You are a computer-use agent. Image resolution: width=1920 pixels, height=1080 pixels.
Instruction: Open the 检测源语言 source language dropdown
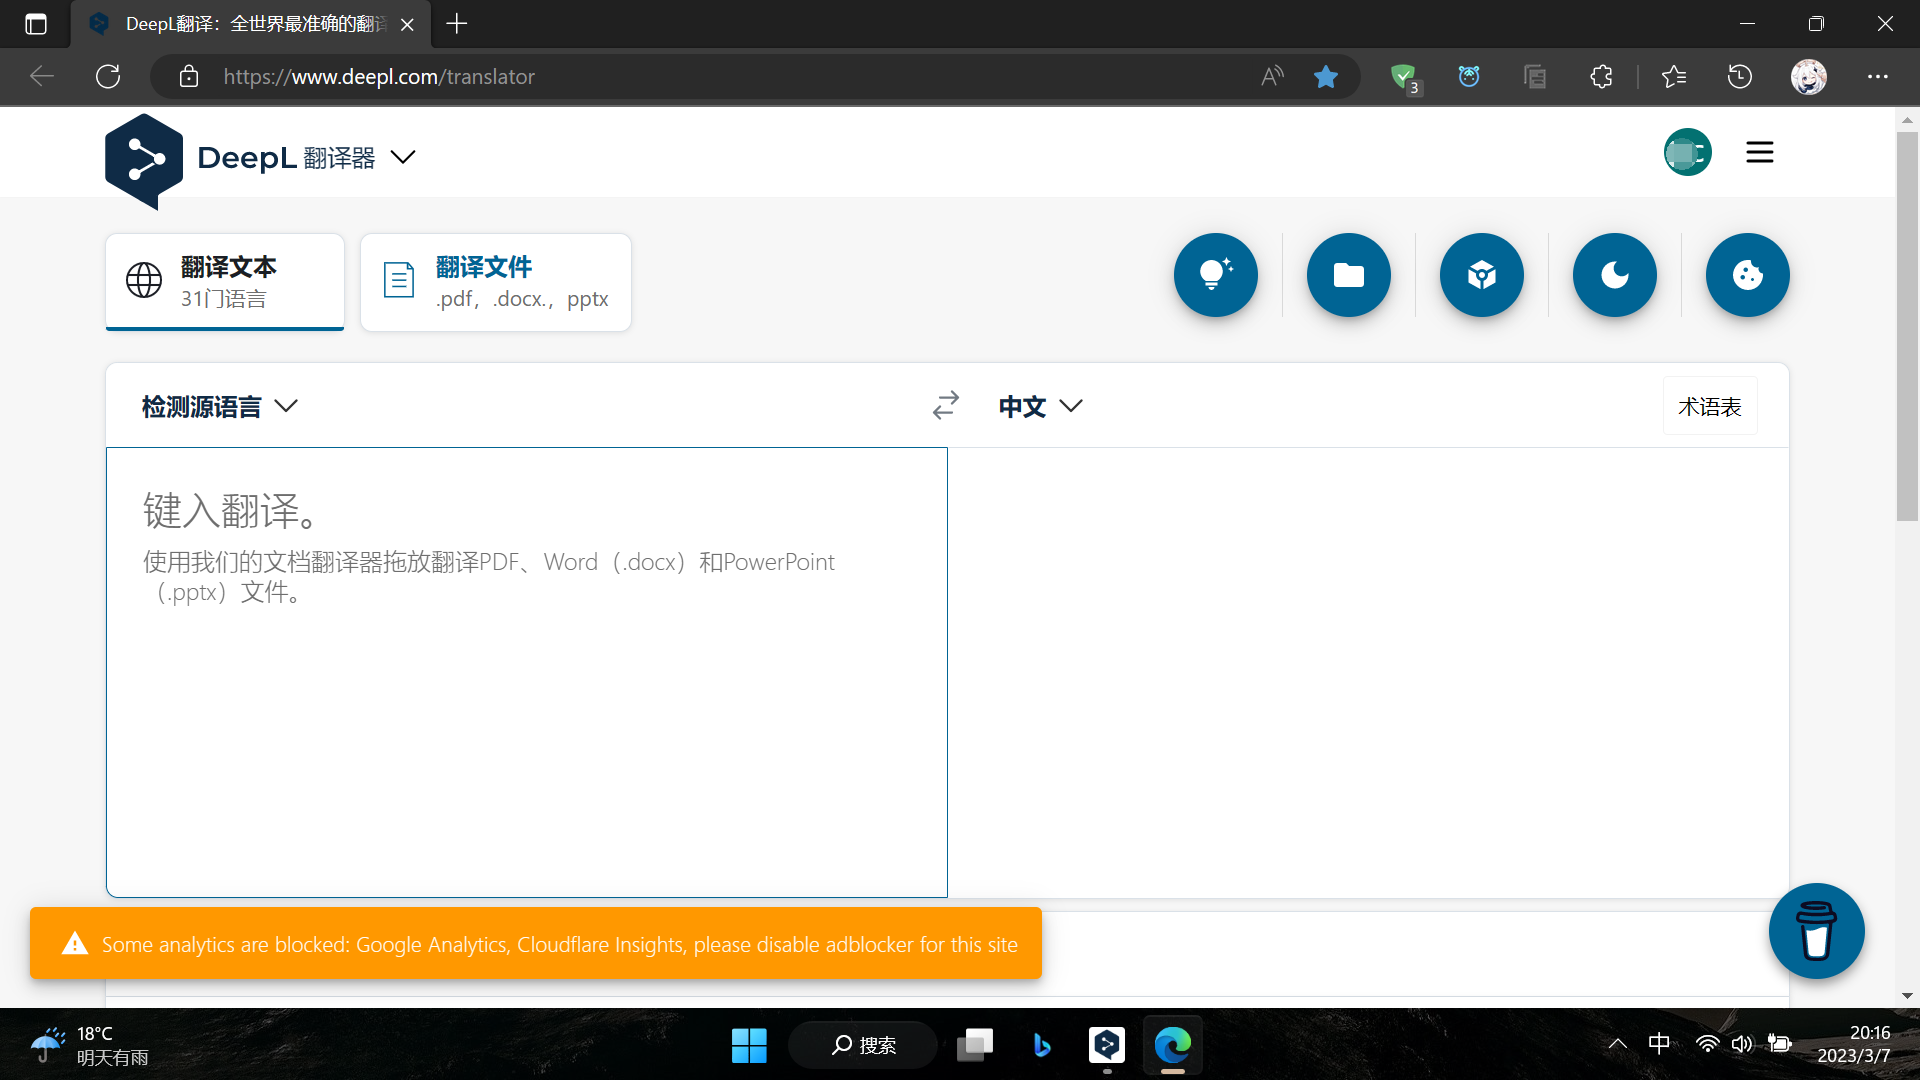click(x=220, y=406)
